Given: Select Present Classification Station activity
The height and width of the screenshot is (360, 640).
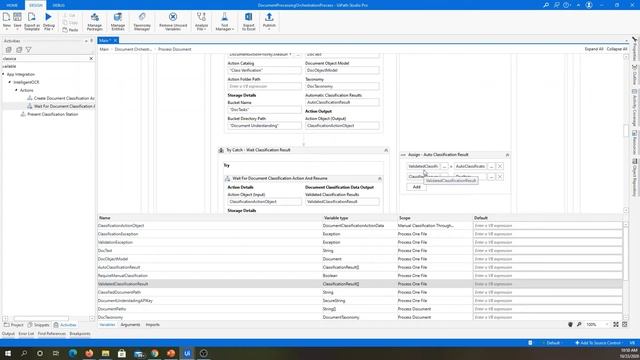Looking at the screenshot, I should pos(49,114).
